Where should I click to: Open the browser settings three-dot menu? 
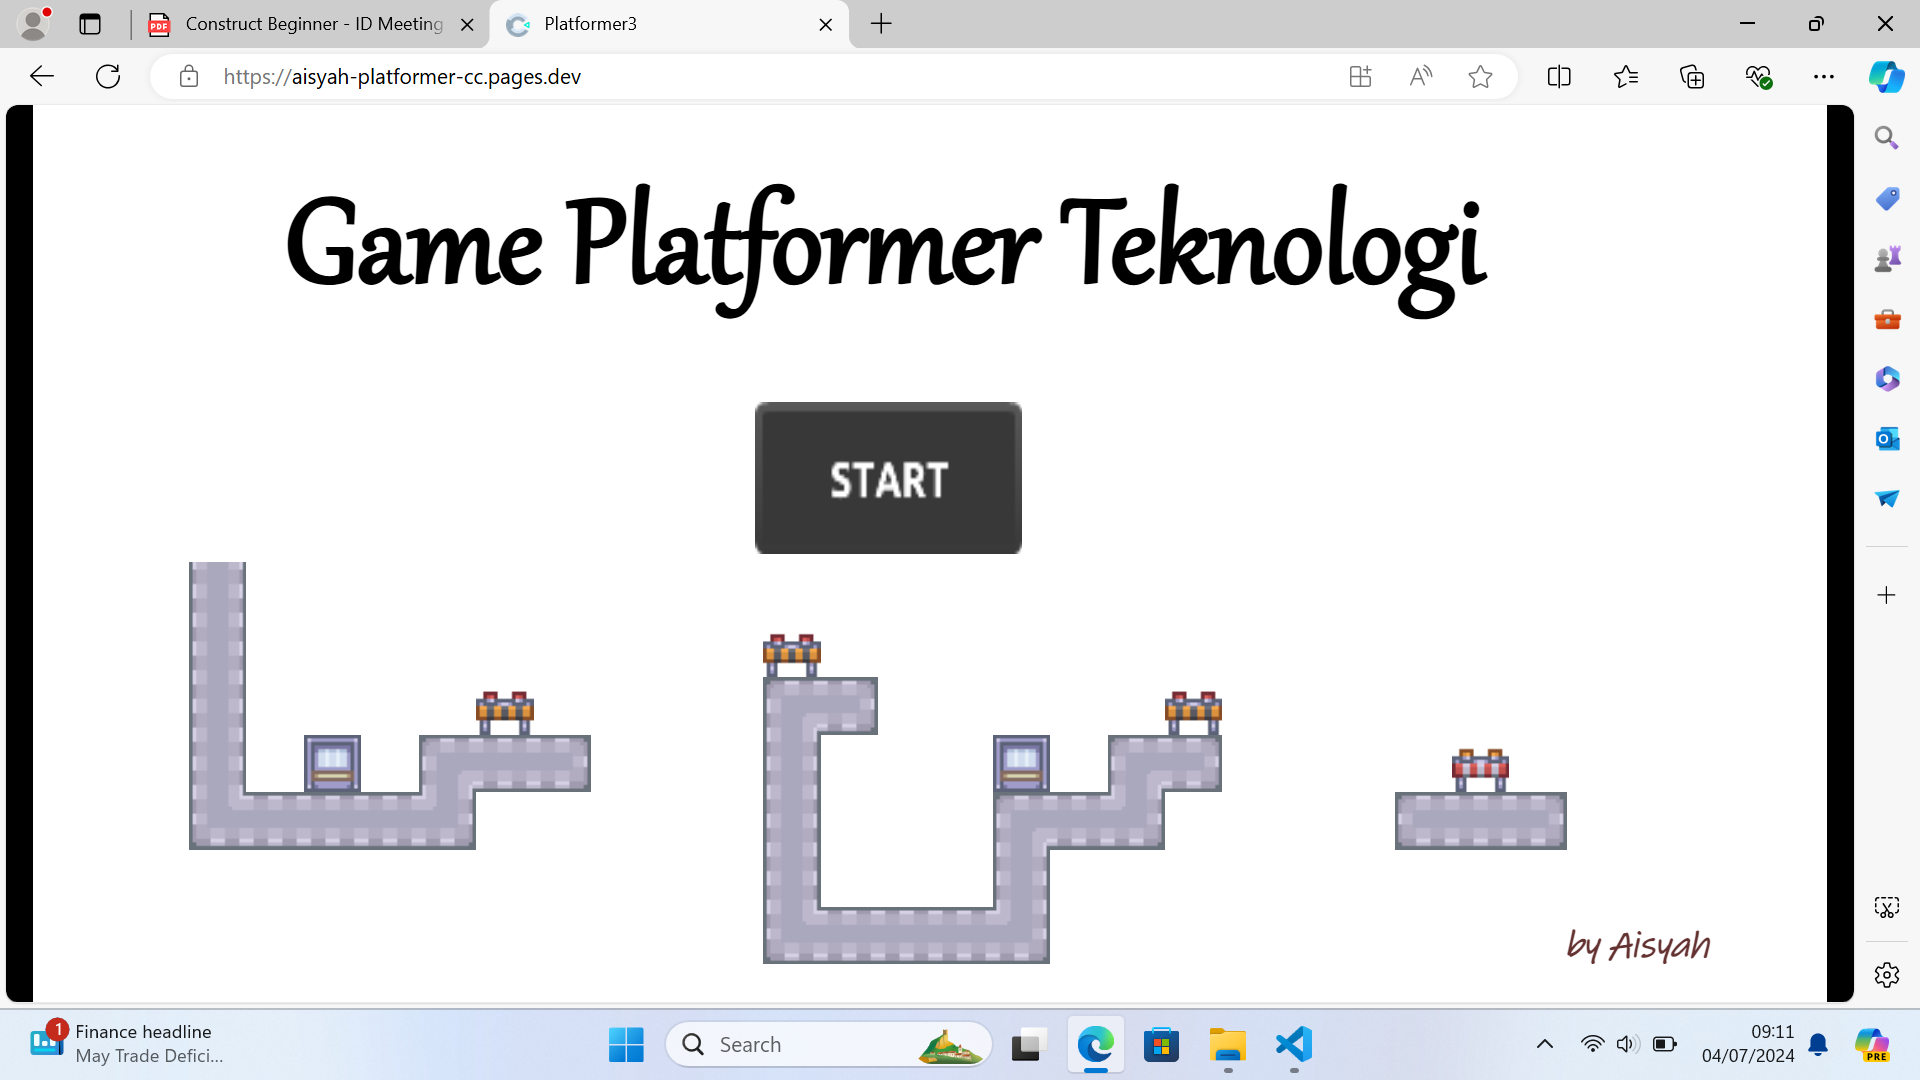[1824, 76]
